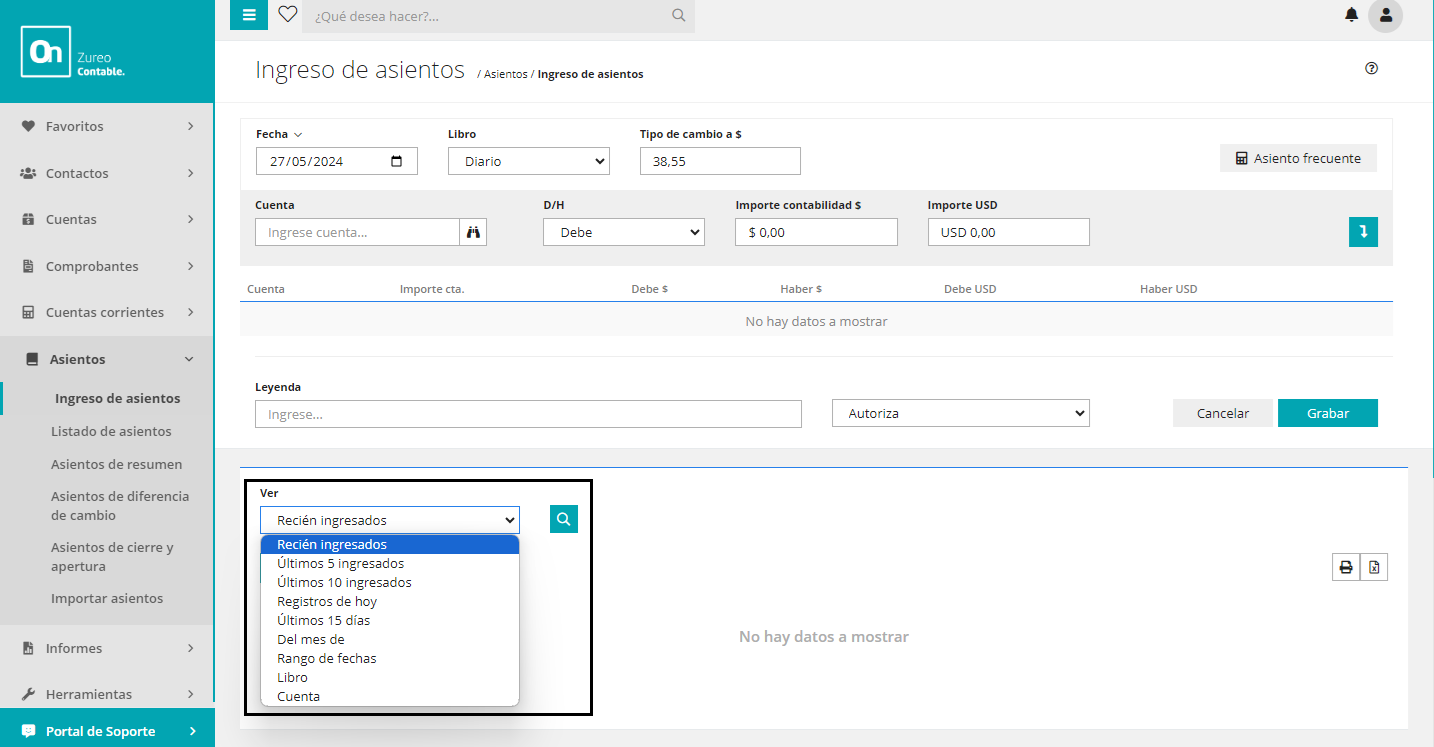Click the help question mark icon

[1371, 69]
